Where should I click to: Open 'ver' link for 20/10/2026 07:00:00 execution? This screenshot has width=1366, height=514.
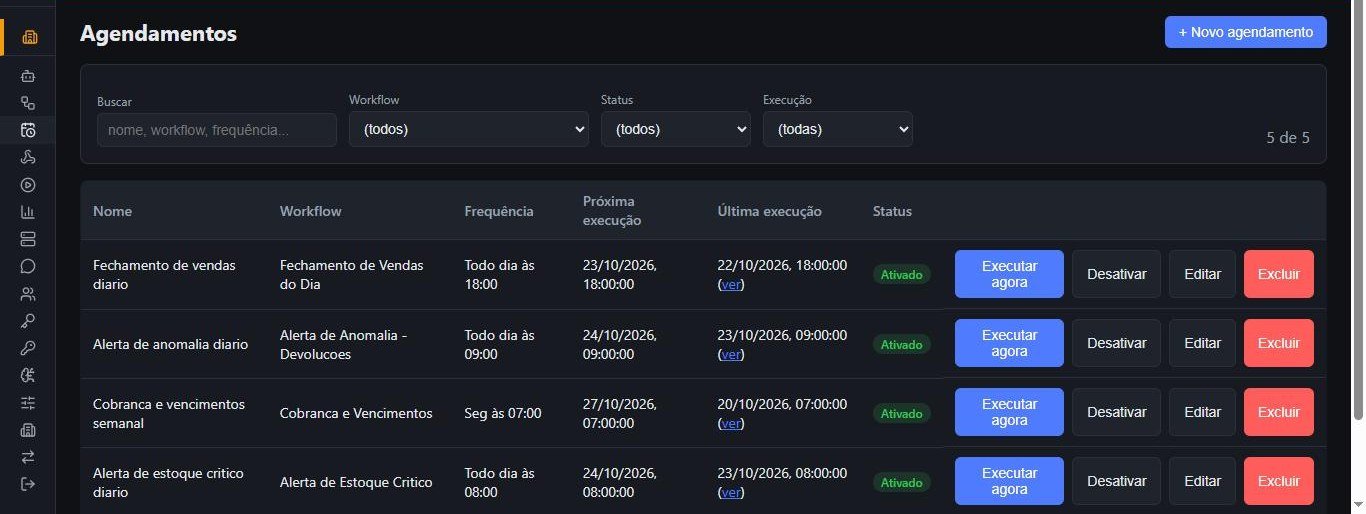[x=731, y=423]
